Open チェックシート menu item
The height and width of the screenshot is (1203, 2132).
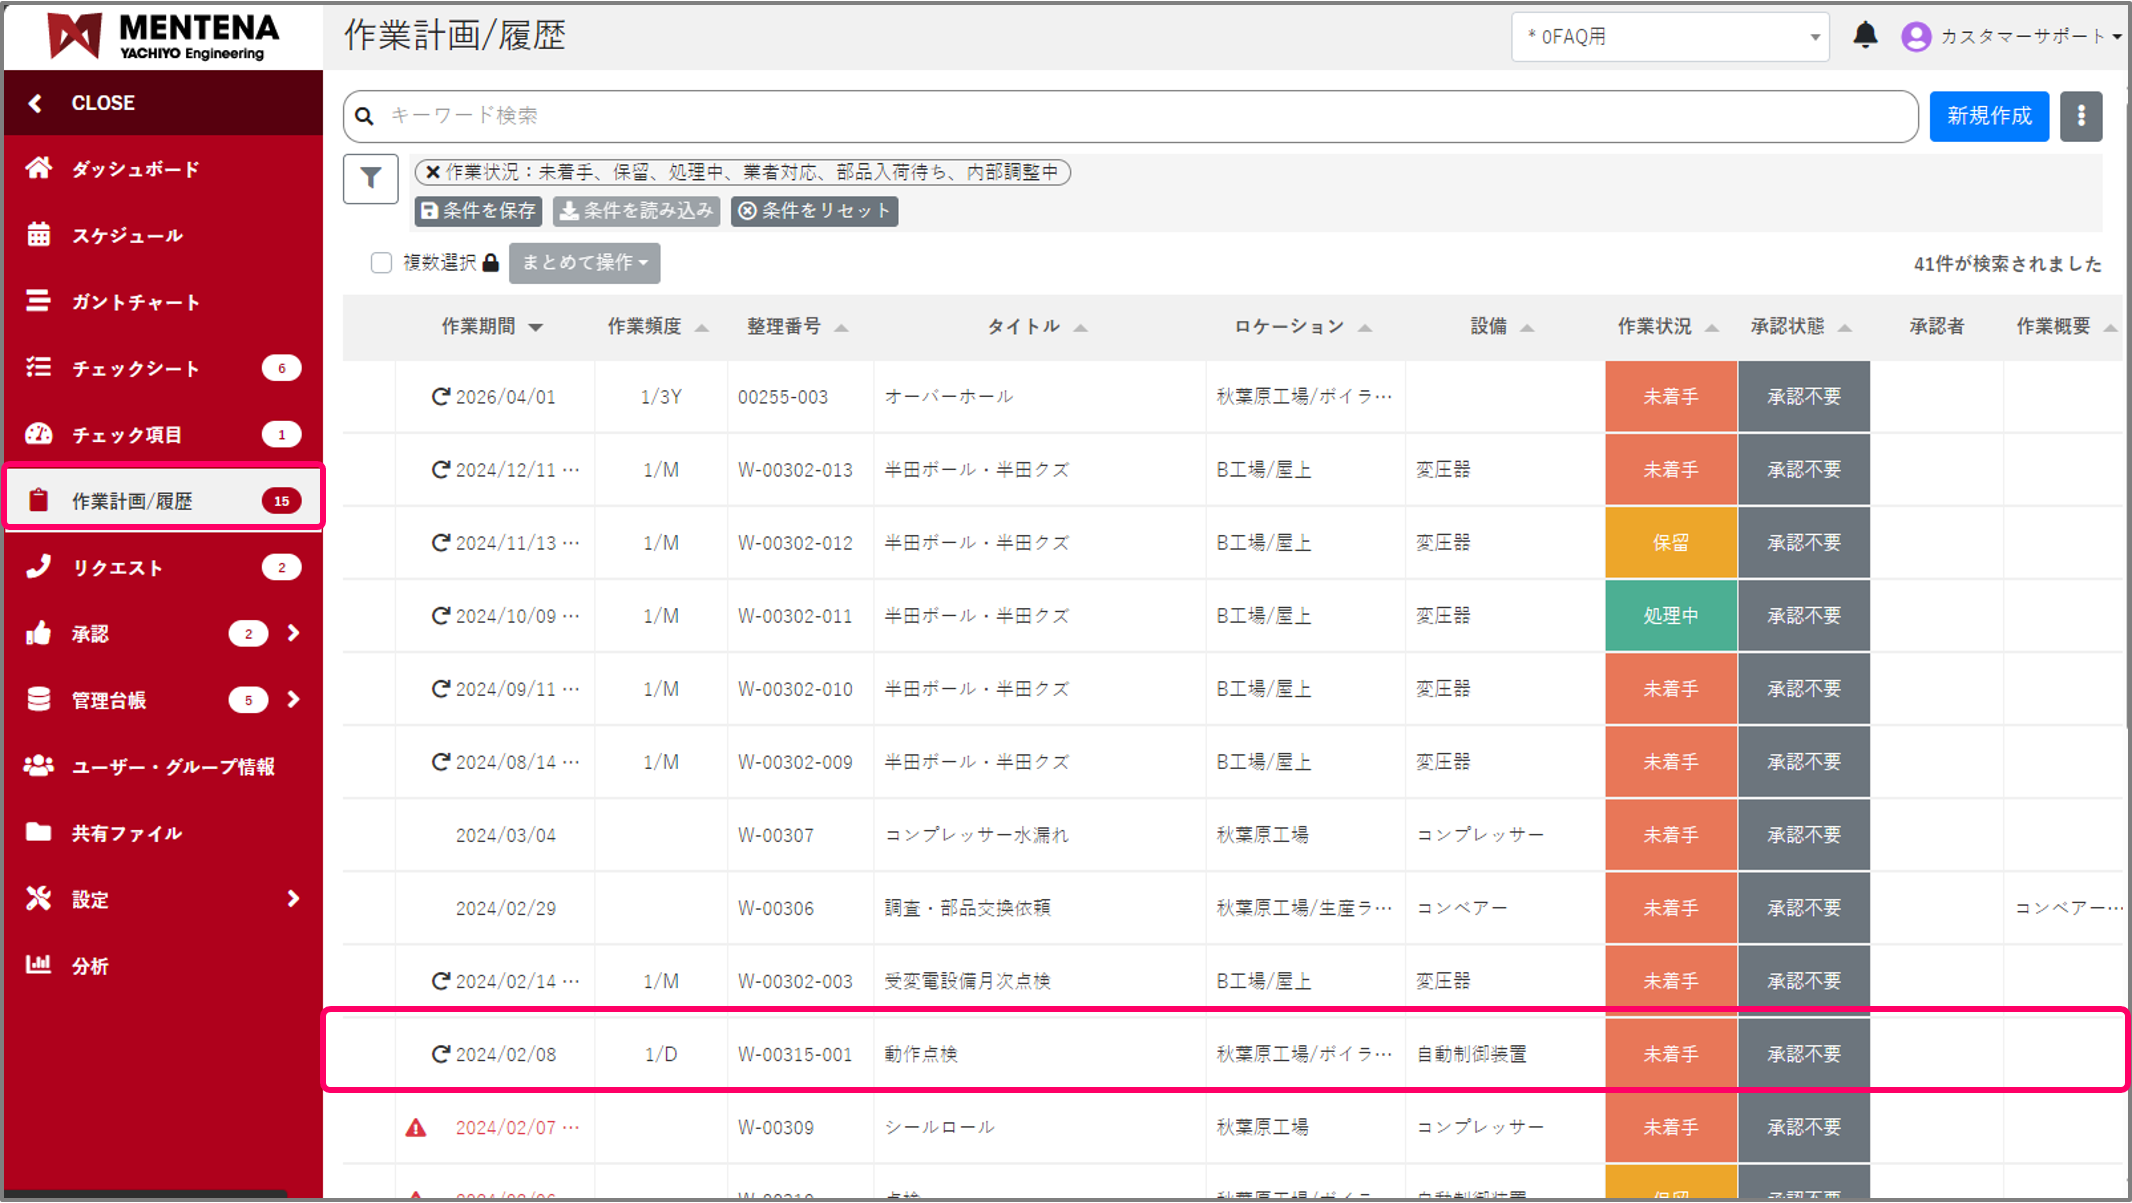coord(135,368)
